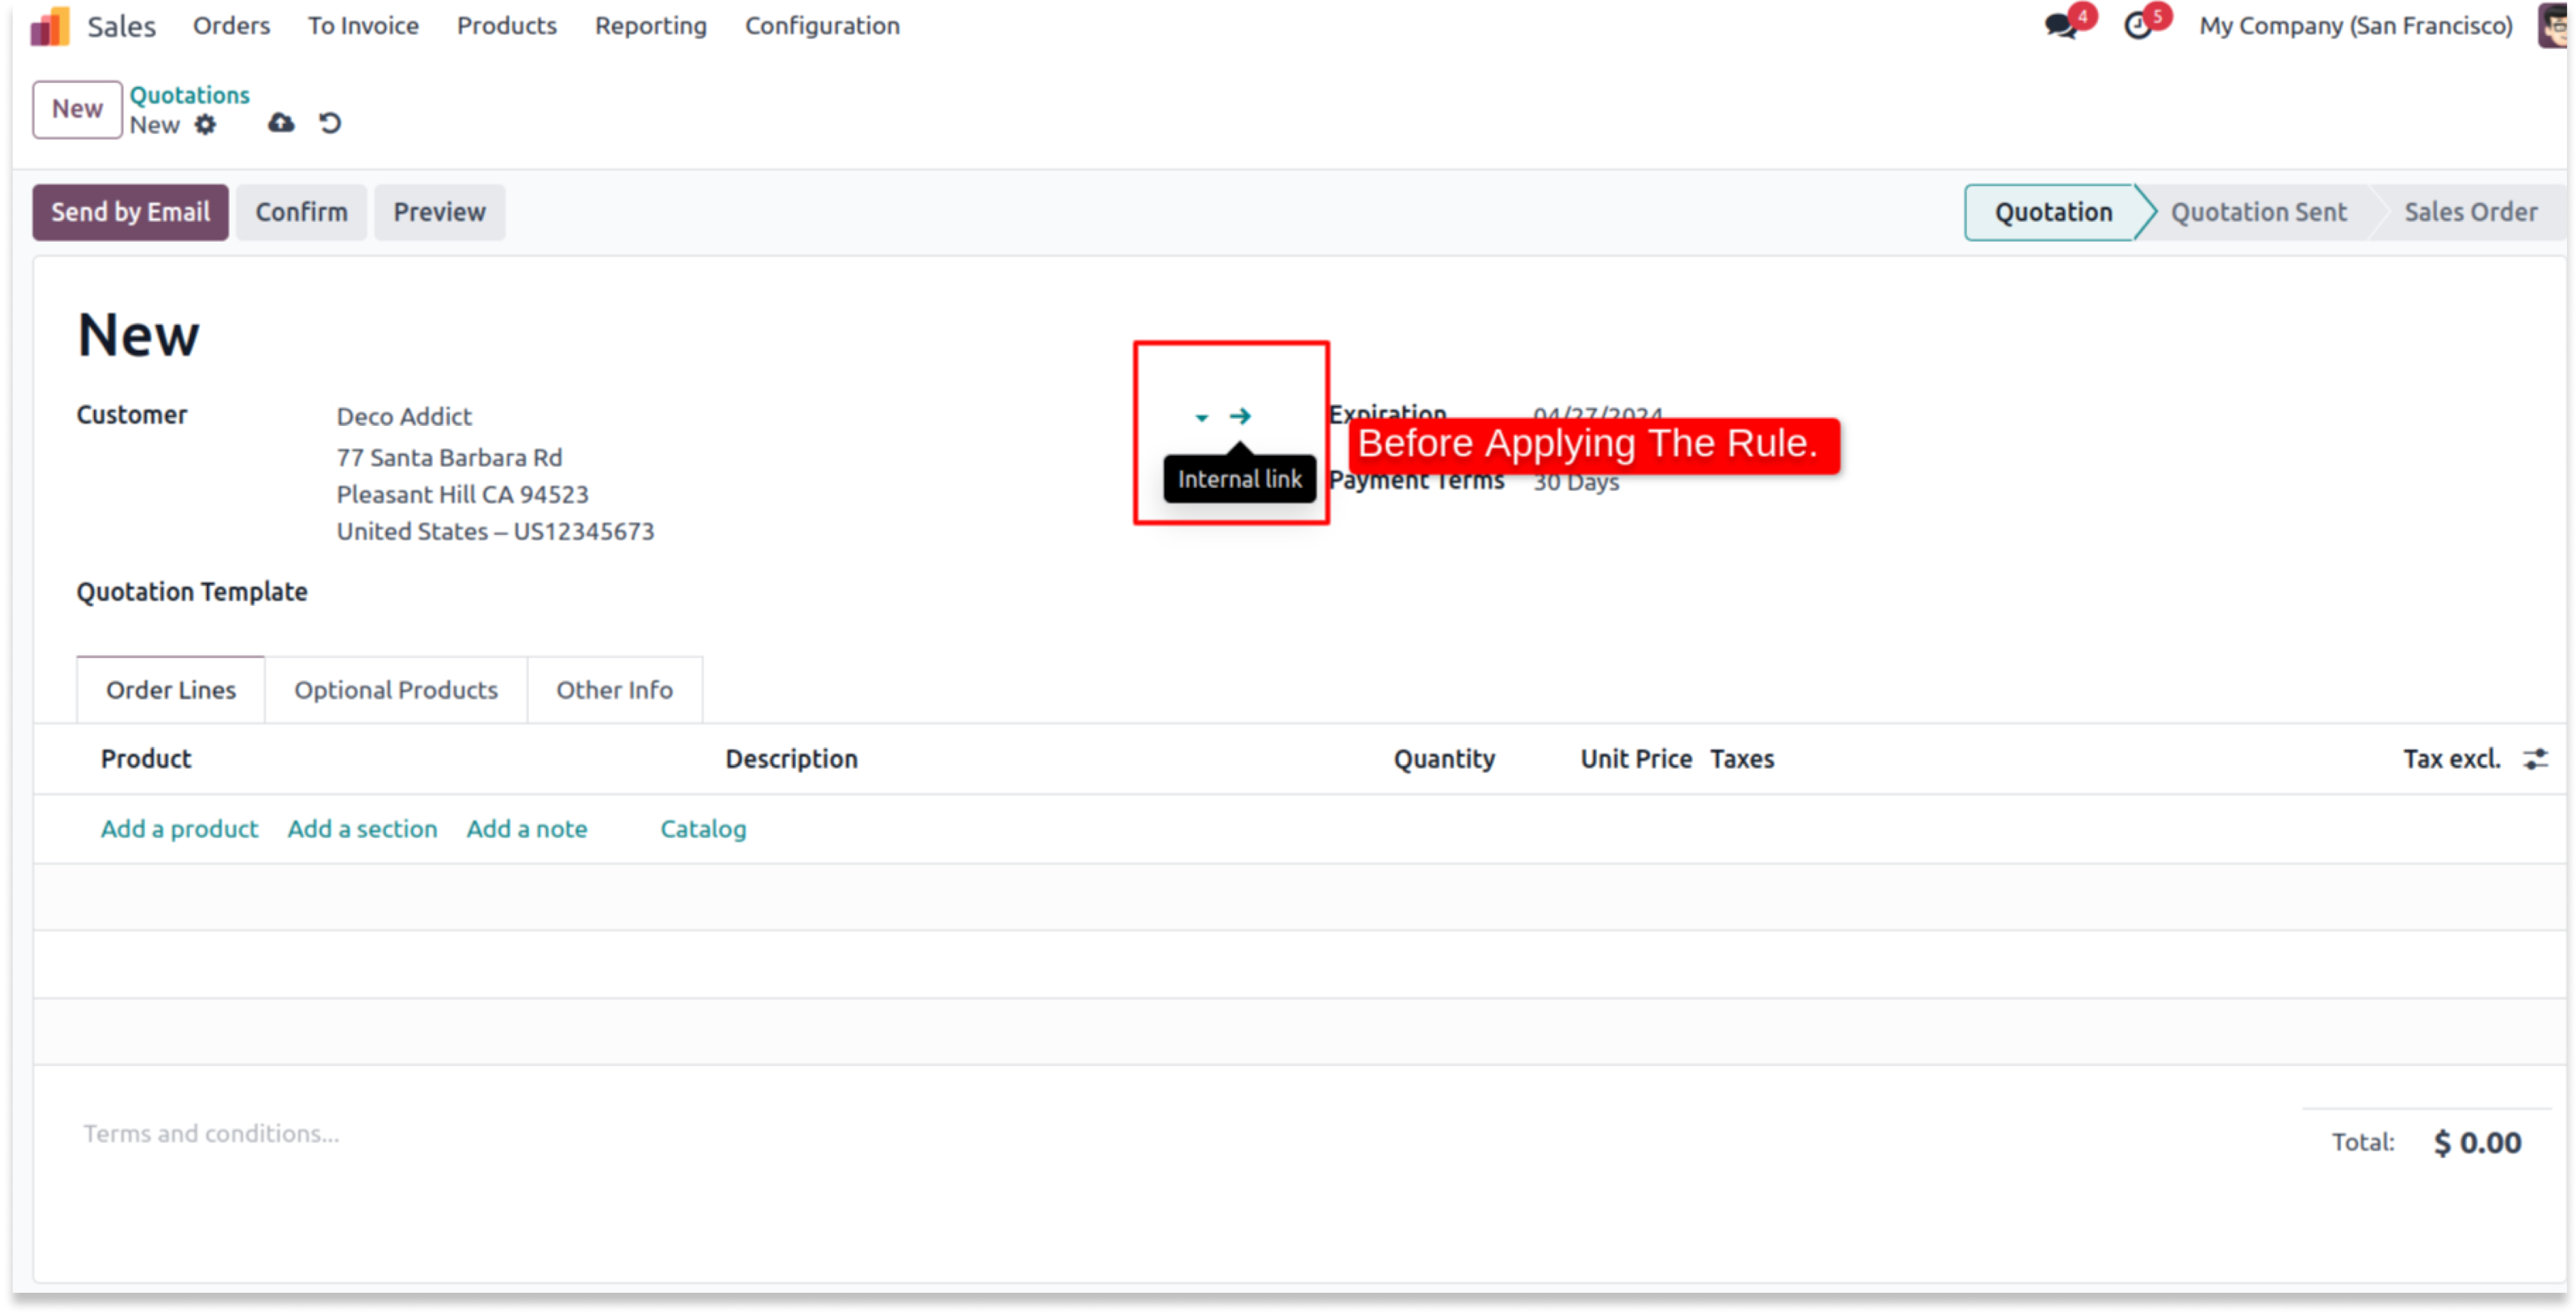The height and width of the screenshot is (1314, 2576).
Task: Click the discard changes undo icon
Action: pos(330,123)
